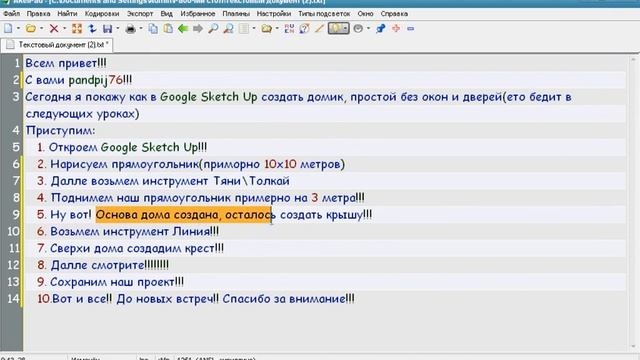Click 'Спасибо за внимание!!!' in line 14

point(288,299)
